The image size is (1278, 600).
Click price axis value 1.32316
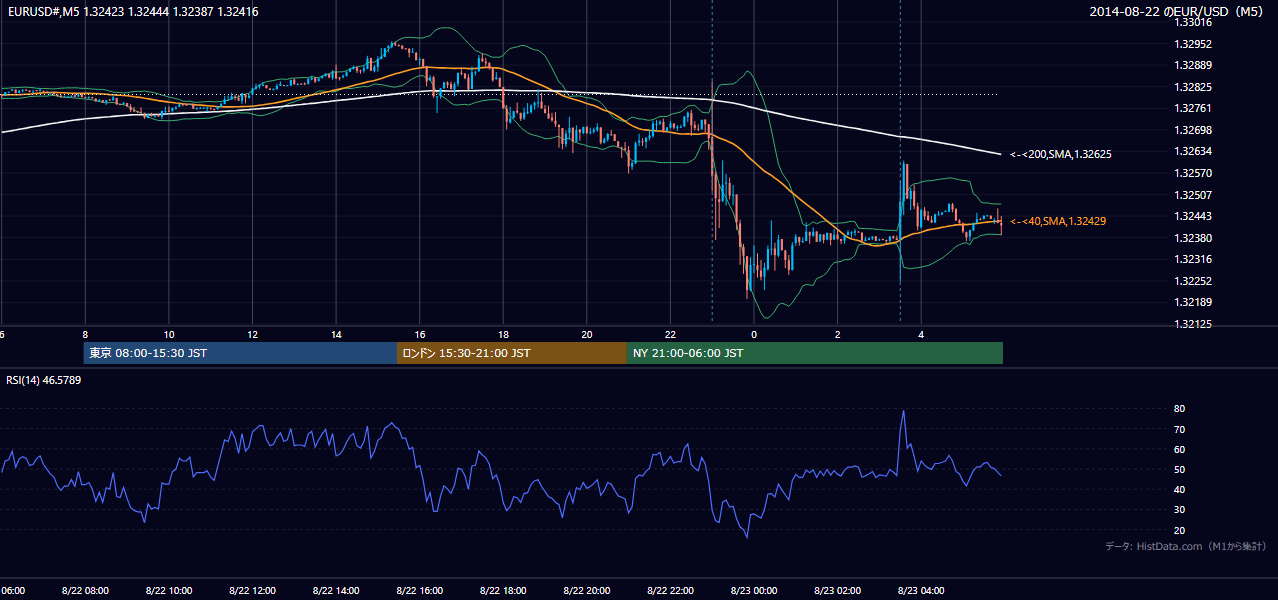[x=1192, y=259]
